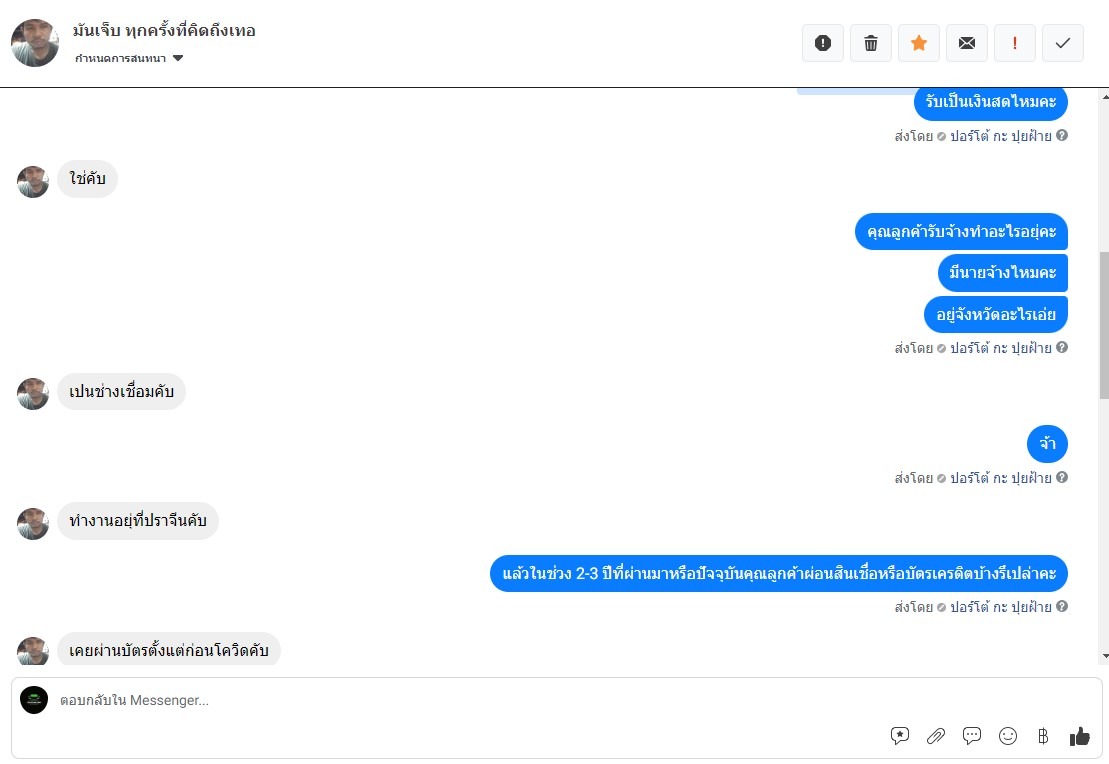Open the กำหนดการสนทนา dropdown
Viewport: 1109px width, 764px height.
point(129,58)
